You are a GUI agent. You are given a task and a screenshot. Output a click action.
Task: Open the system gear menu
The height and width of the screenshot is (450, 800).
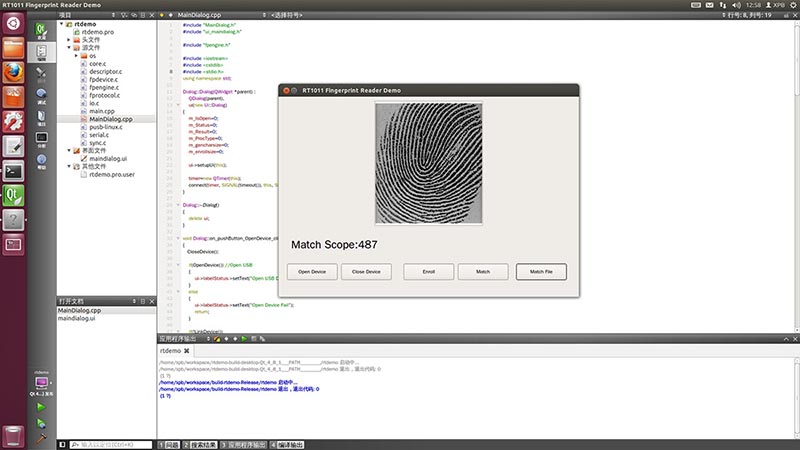793,5
